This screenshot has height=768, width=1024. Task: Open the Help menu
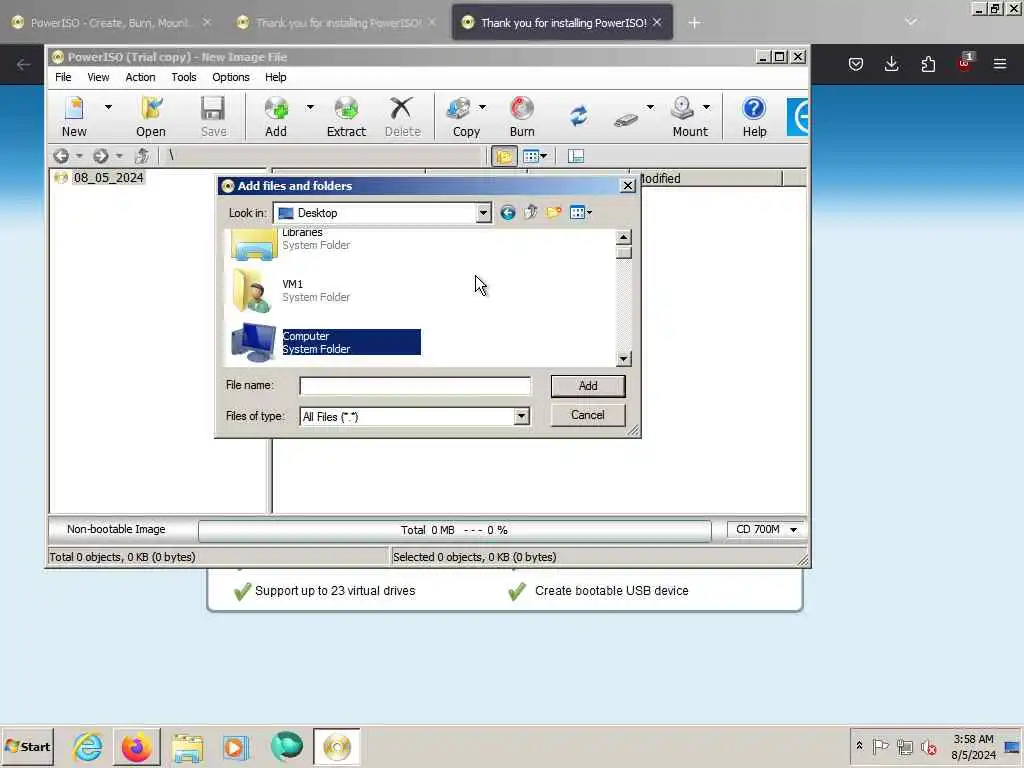[x=276, y=77]
